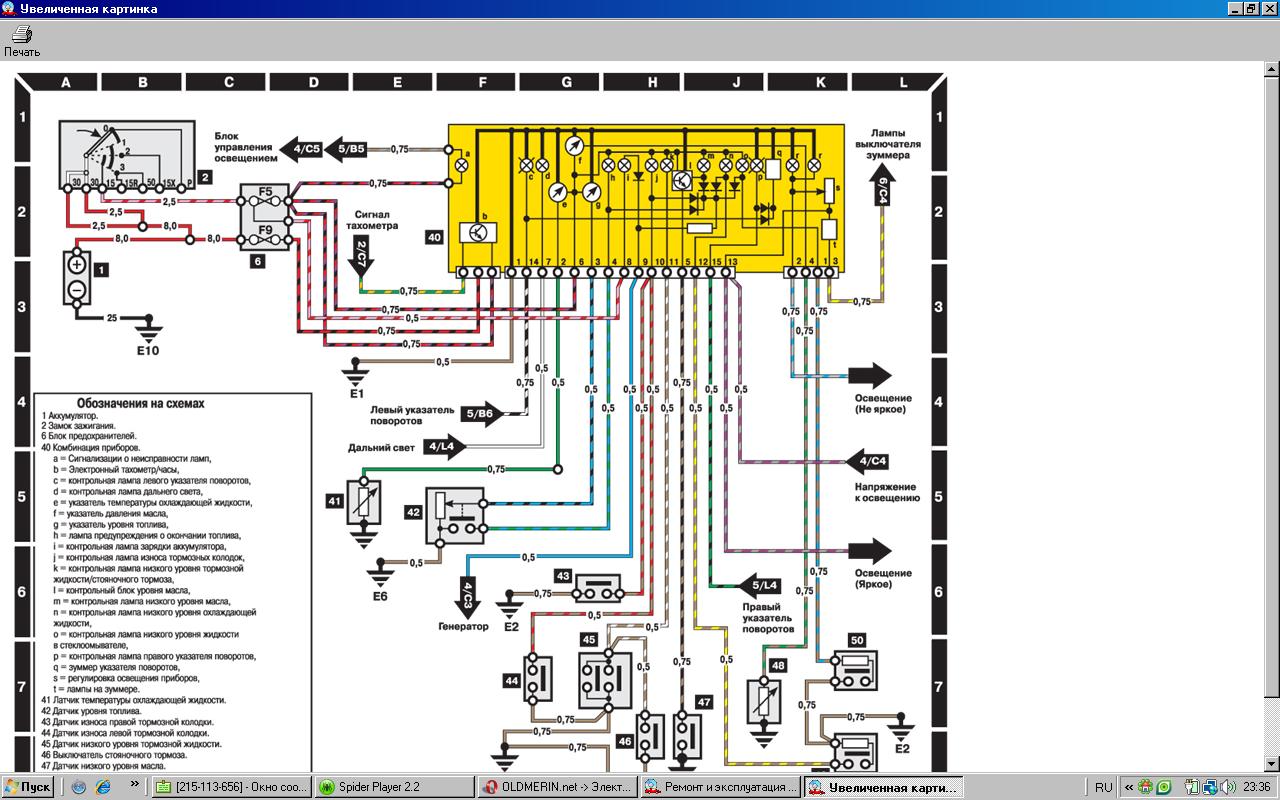Restore down the Увеличенная картинка window

tap(1250, 9)
